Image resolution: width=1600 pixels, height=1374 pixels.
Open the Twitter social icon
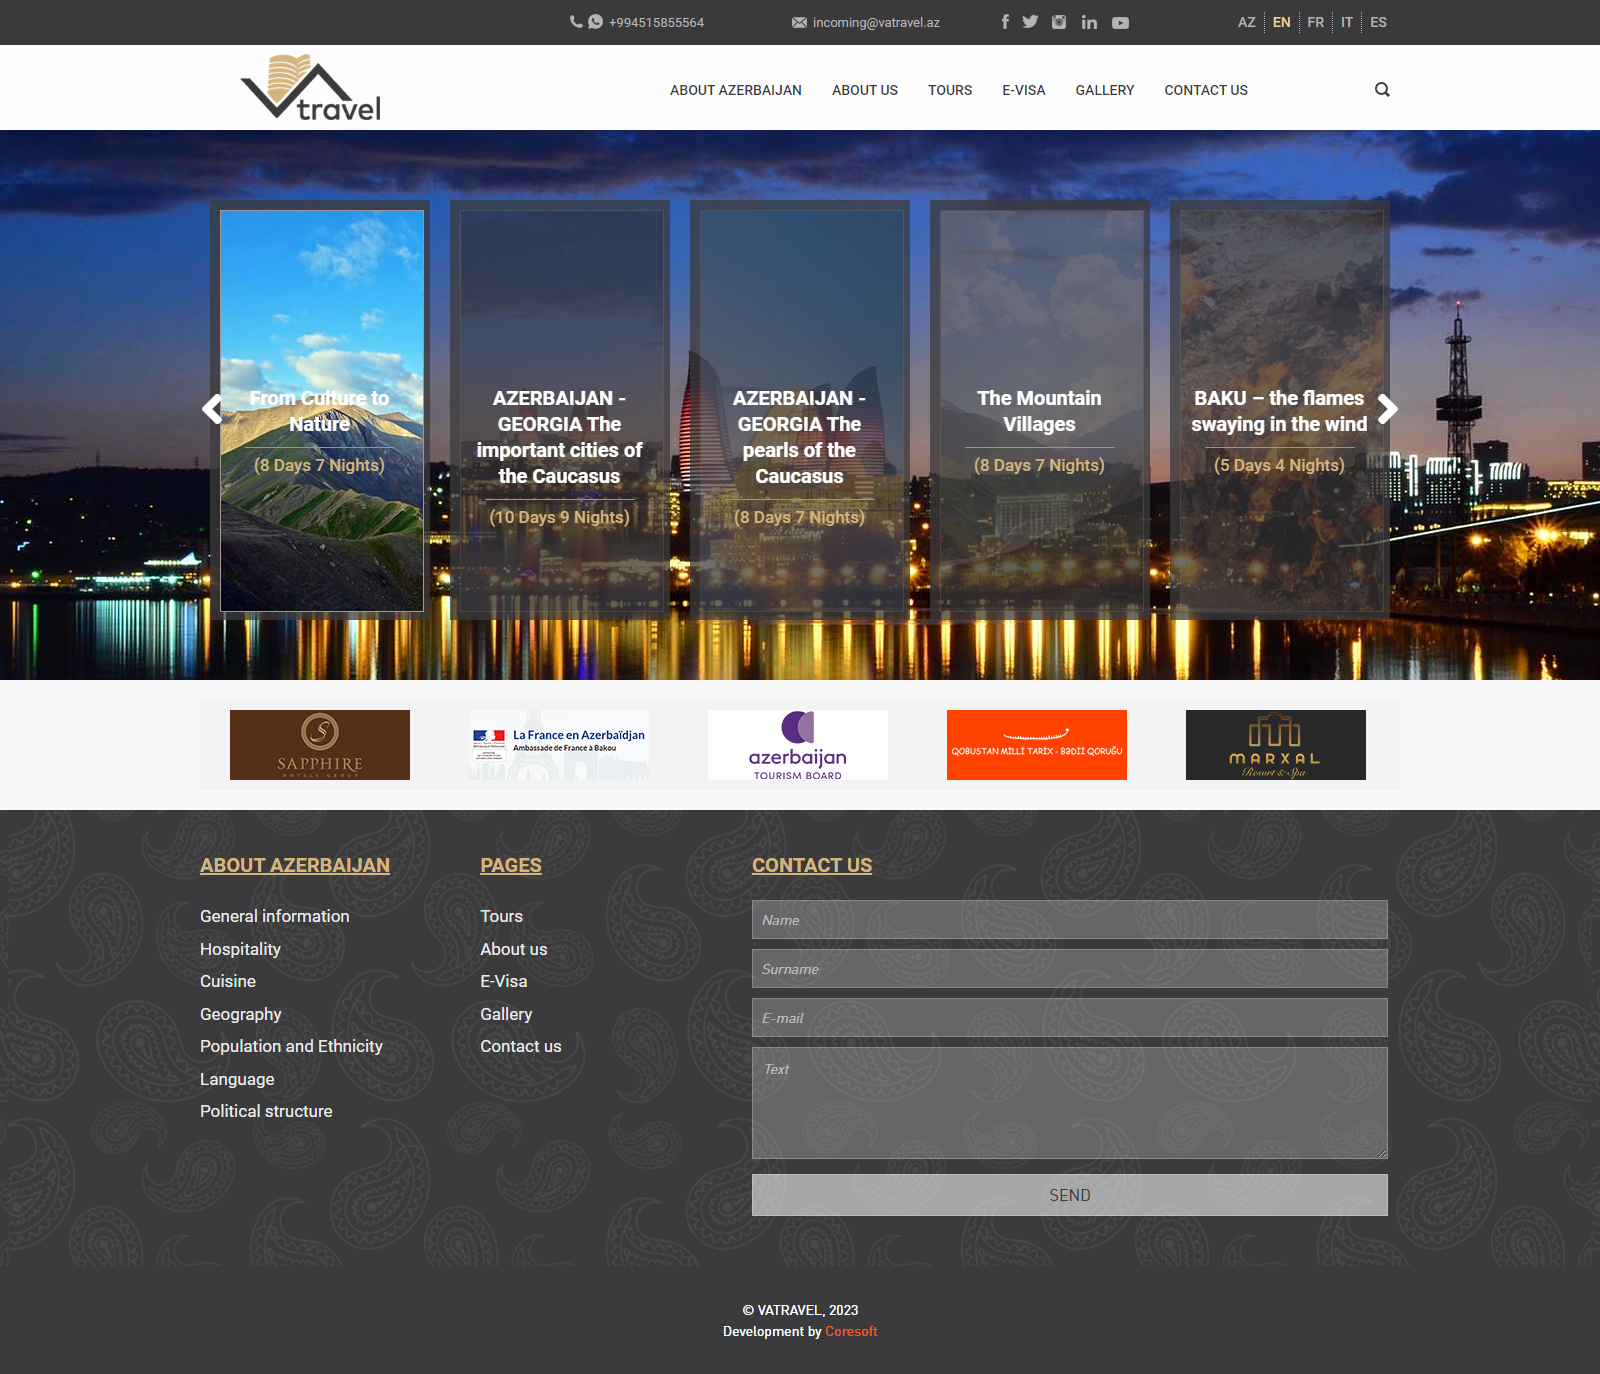coord(1030,22)
